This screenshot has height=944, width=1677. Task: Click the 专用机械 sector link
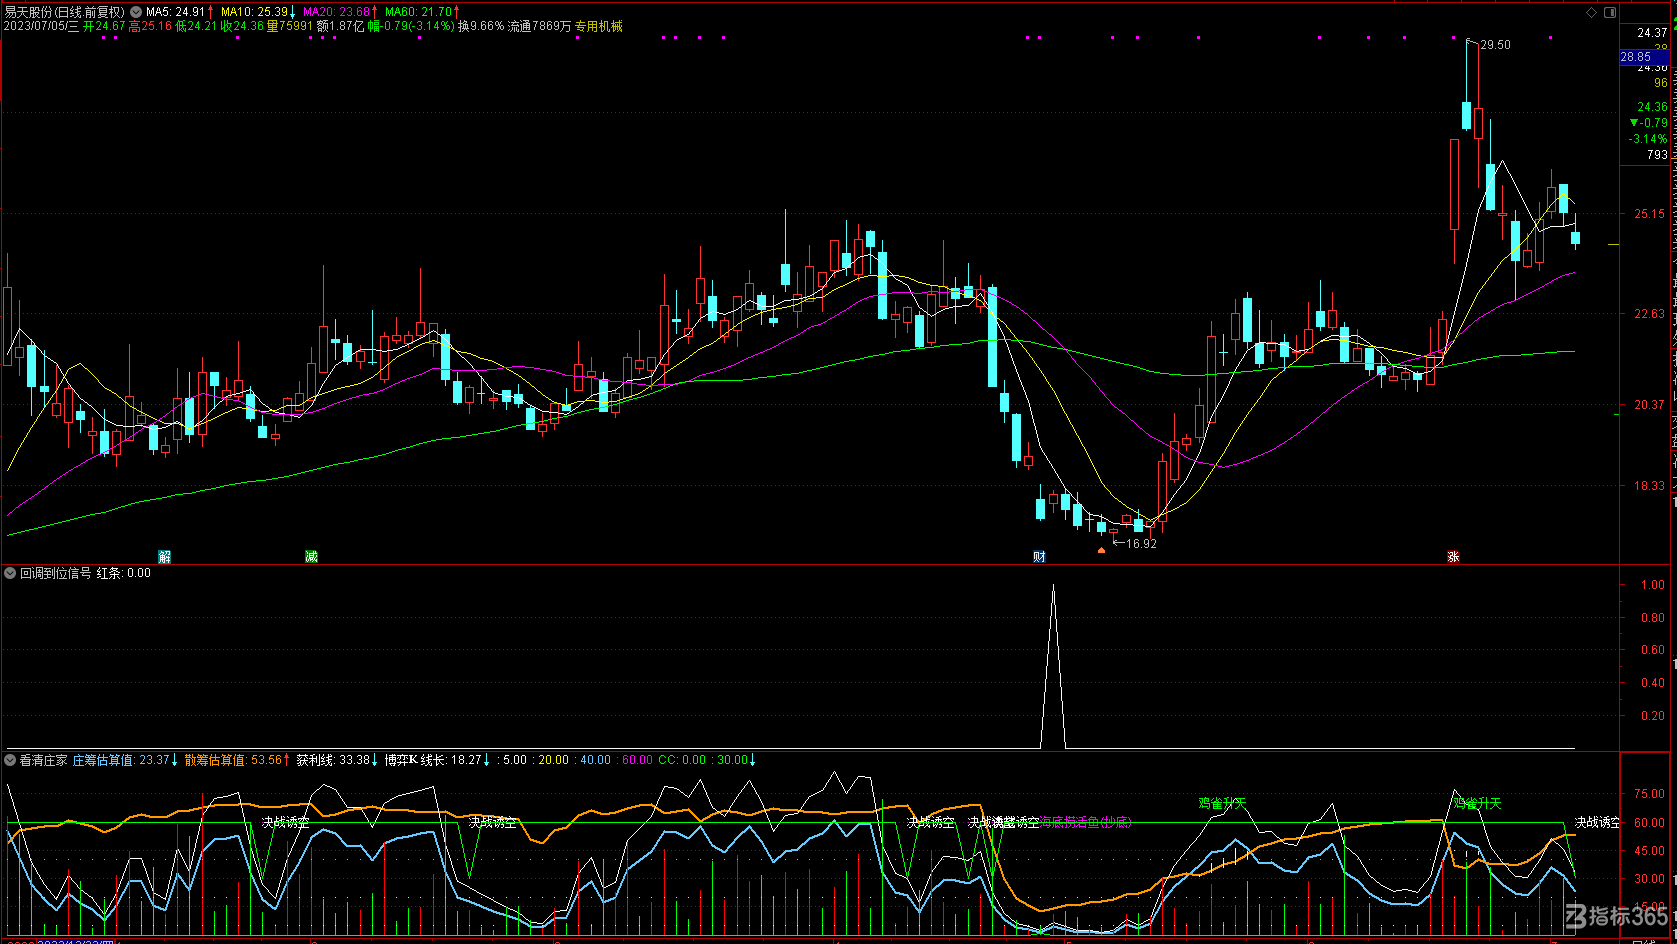(598, 26)
